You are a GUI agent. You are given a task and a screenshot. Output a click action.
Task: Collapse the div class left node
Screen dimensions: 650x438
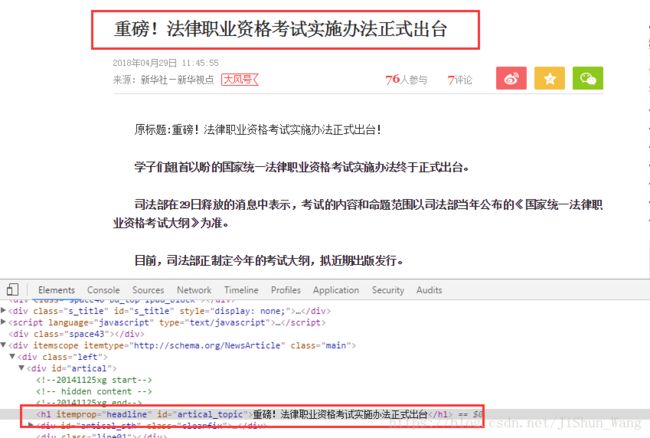coord(12,356)
